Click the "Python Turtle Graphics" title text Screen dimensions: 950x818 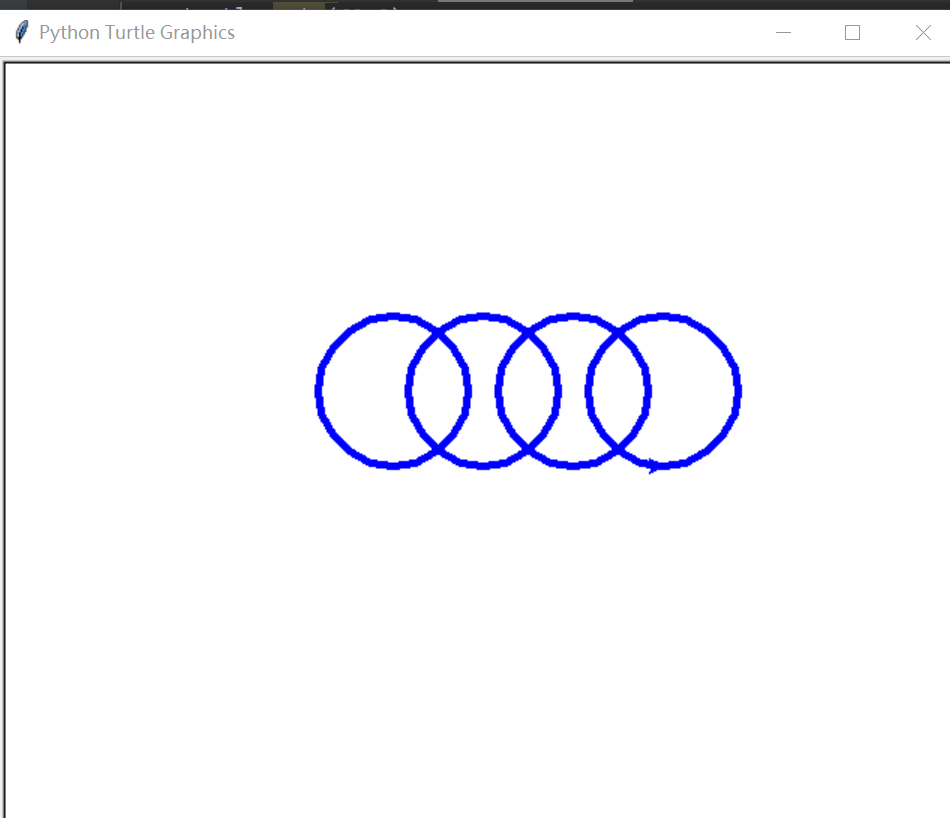point(137,32)
